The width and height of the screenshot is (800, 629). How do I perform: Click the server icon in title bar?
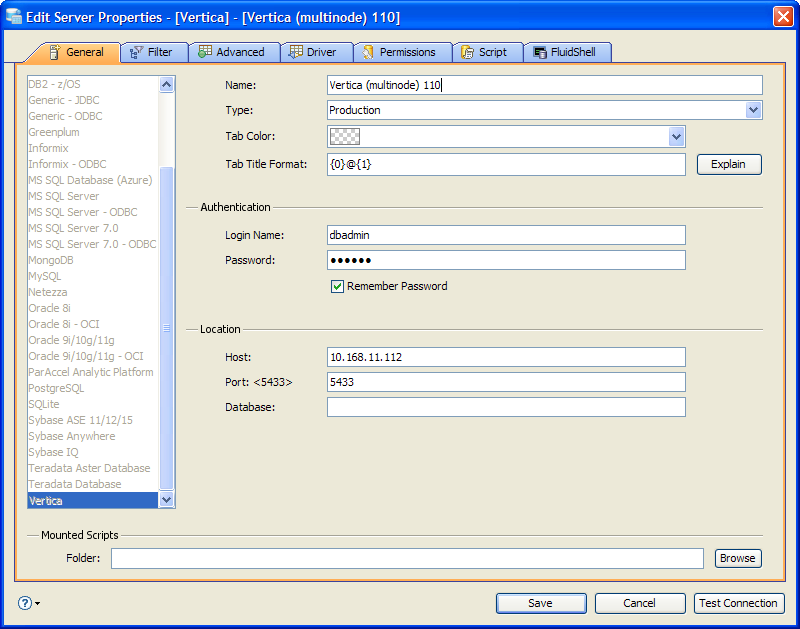pyautogui.click(x=14, y=17)
